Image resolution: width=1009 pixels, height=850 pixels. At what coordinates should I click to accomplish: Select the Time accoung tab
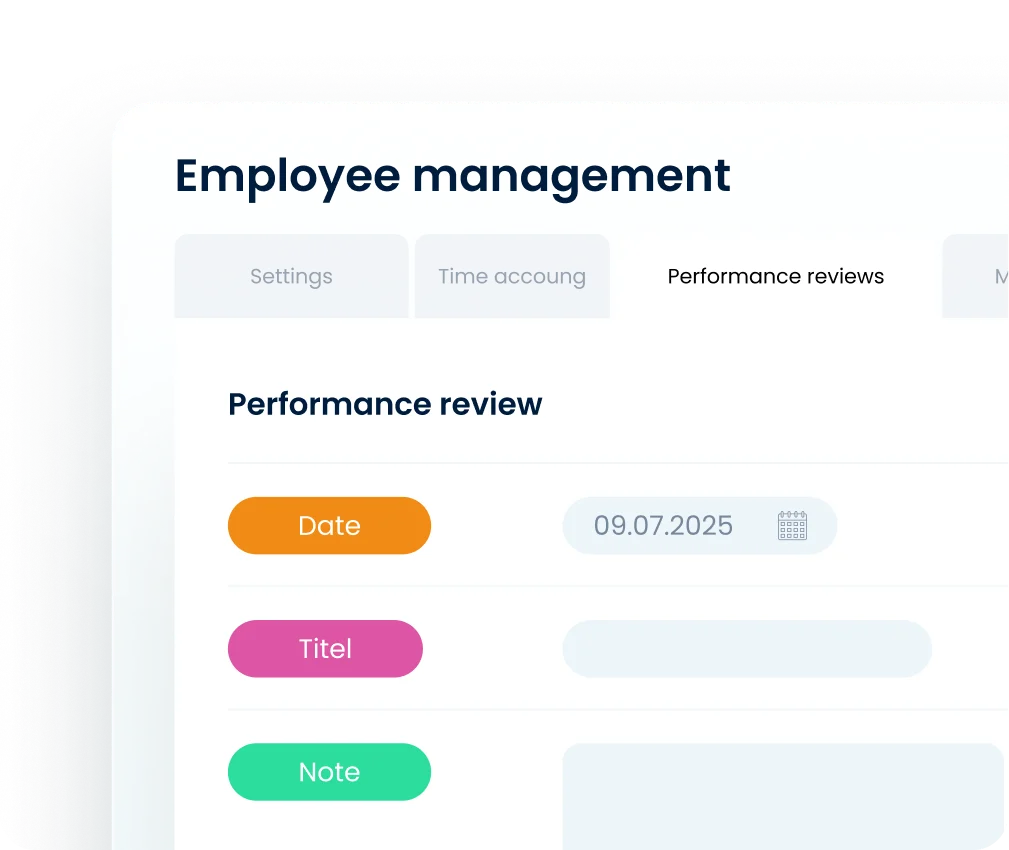click(x=511, y=276)
